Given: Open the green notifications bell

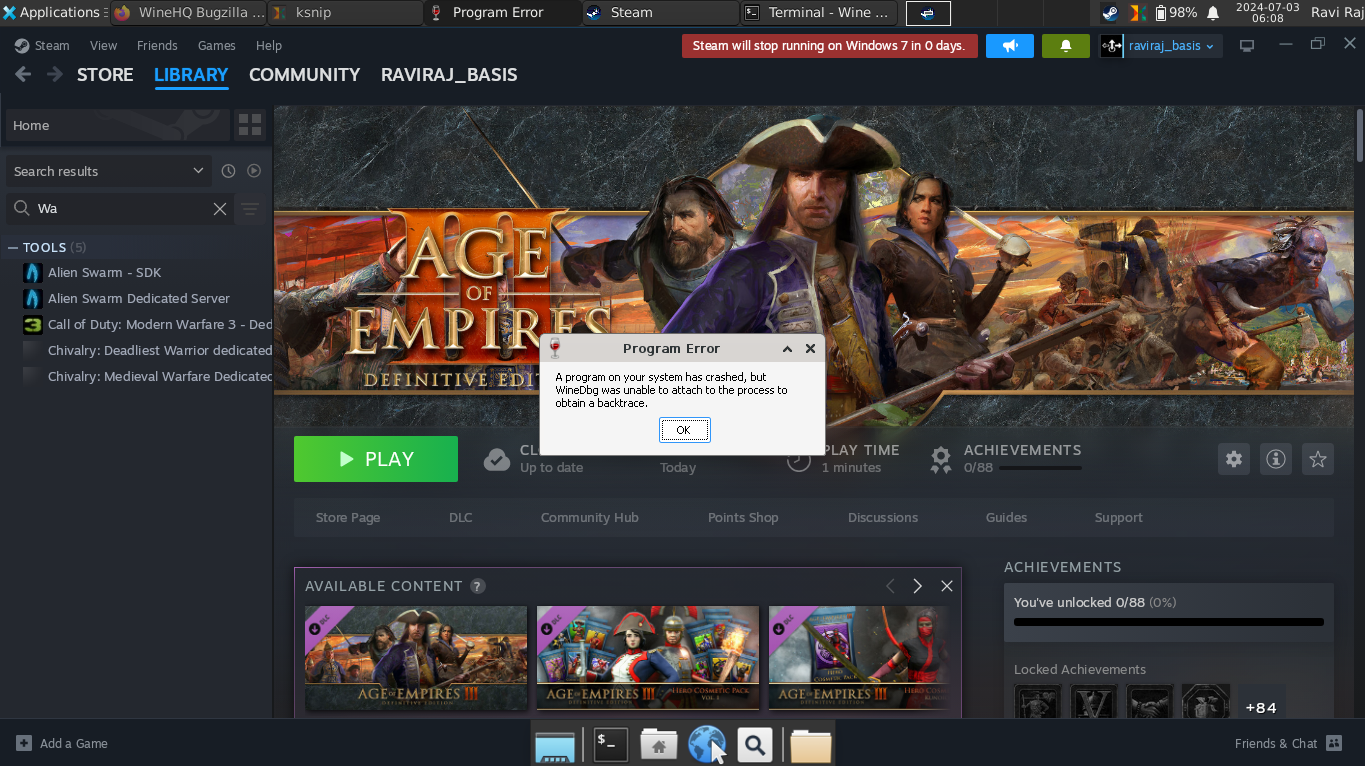Looking at the screenshot, I should [x=1065, y=46].
